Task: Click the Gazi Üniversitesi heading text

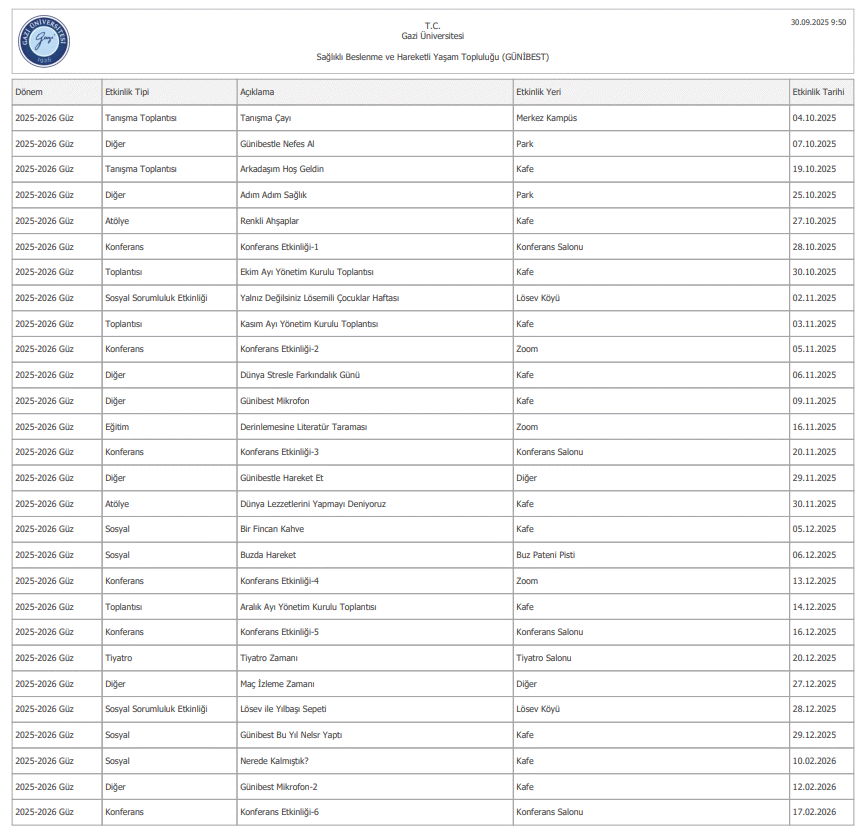Action: (x=432, y=36)
